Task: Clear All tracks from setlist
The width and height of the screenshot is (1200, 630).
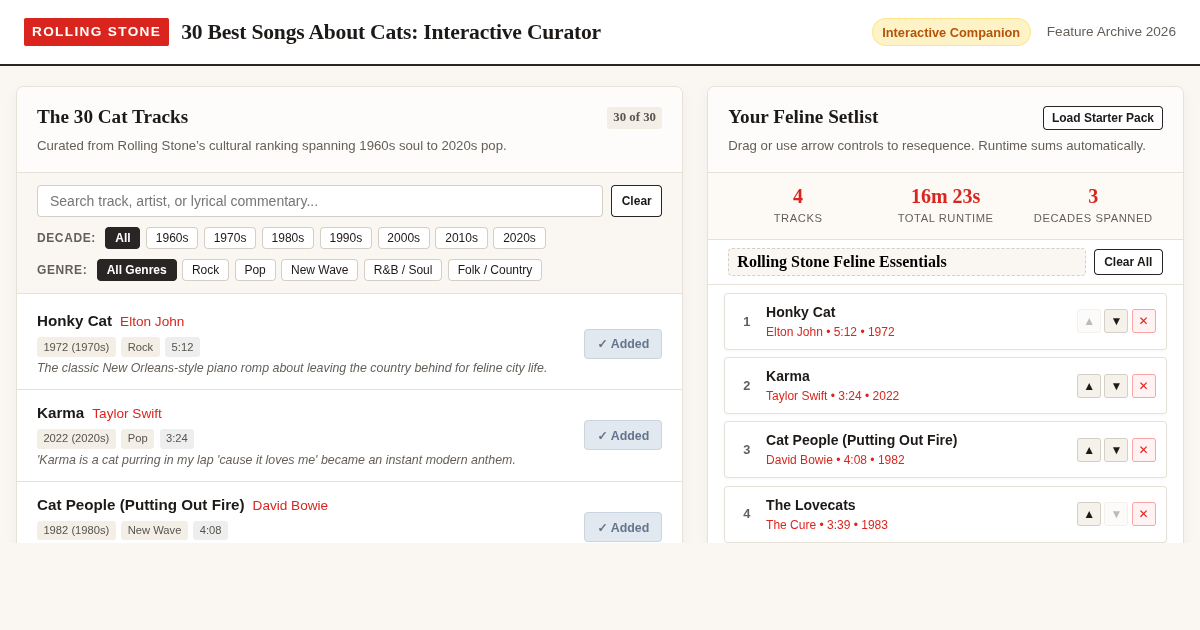Action: point(1128,262)
